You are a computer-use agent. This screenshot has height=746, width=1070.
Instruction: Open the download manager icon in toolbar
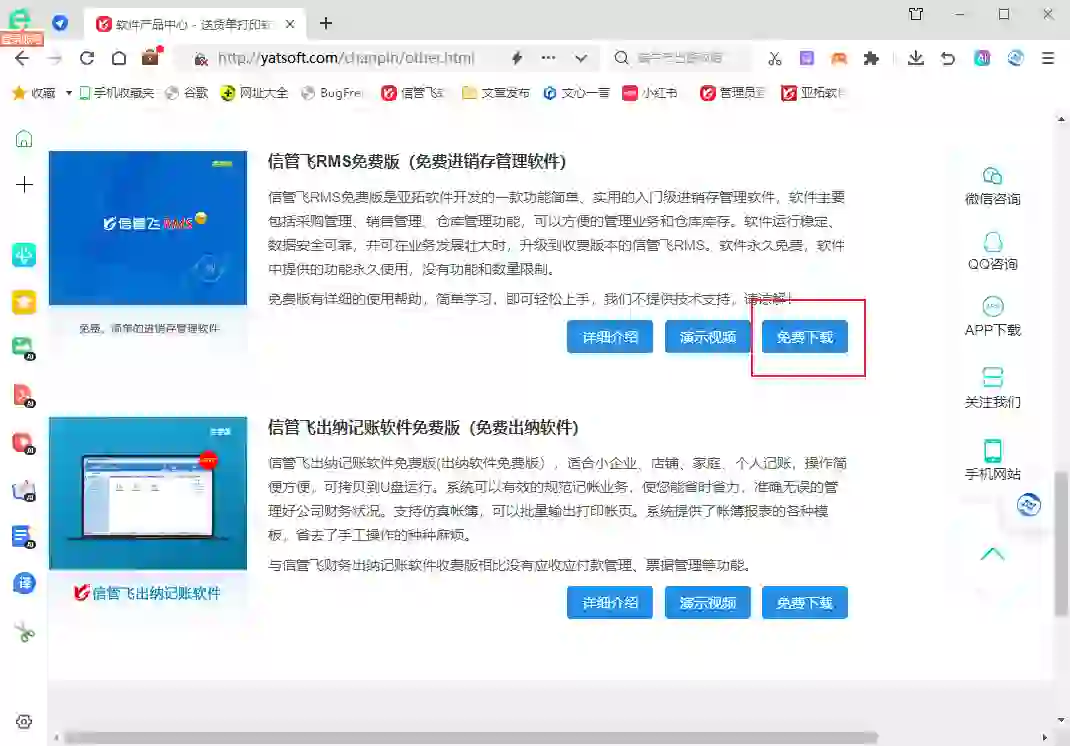pyautogui.click(x=915, y=59)
